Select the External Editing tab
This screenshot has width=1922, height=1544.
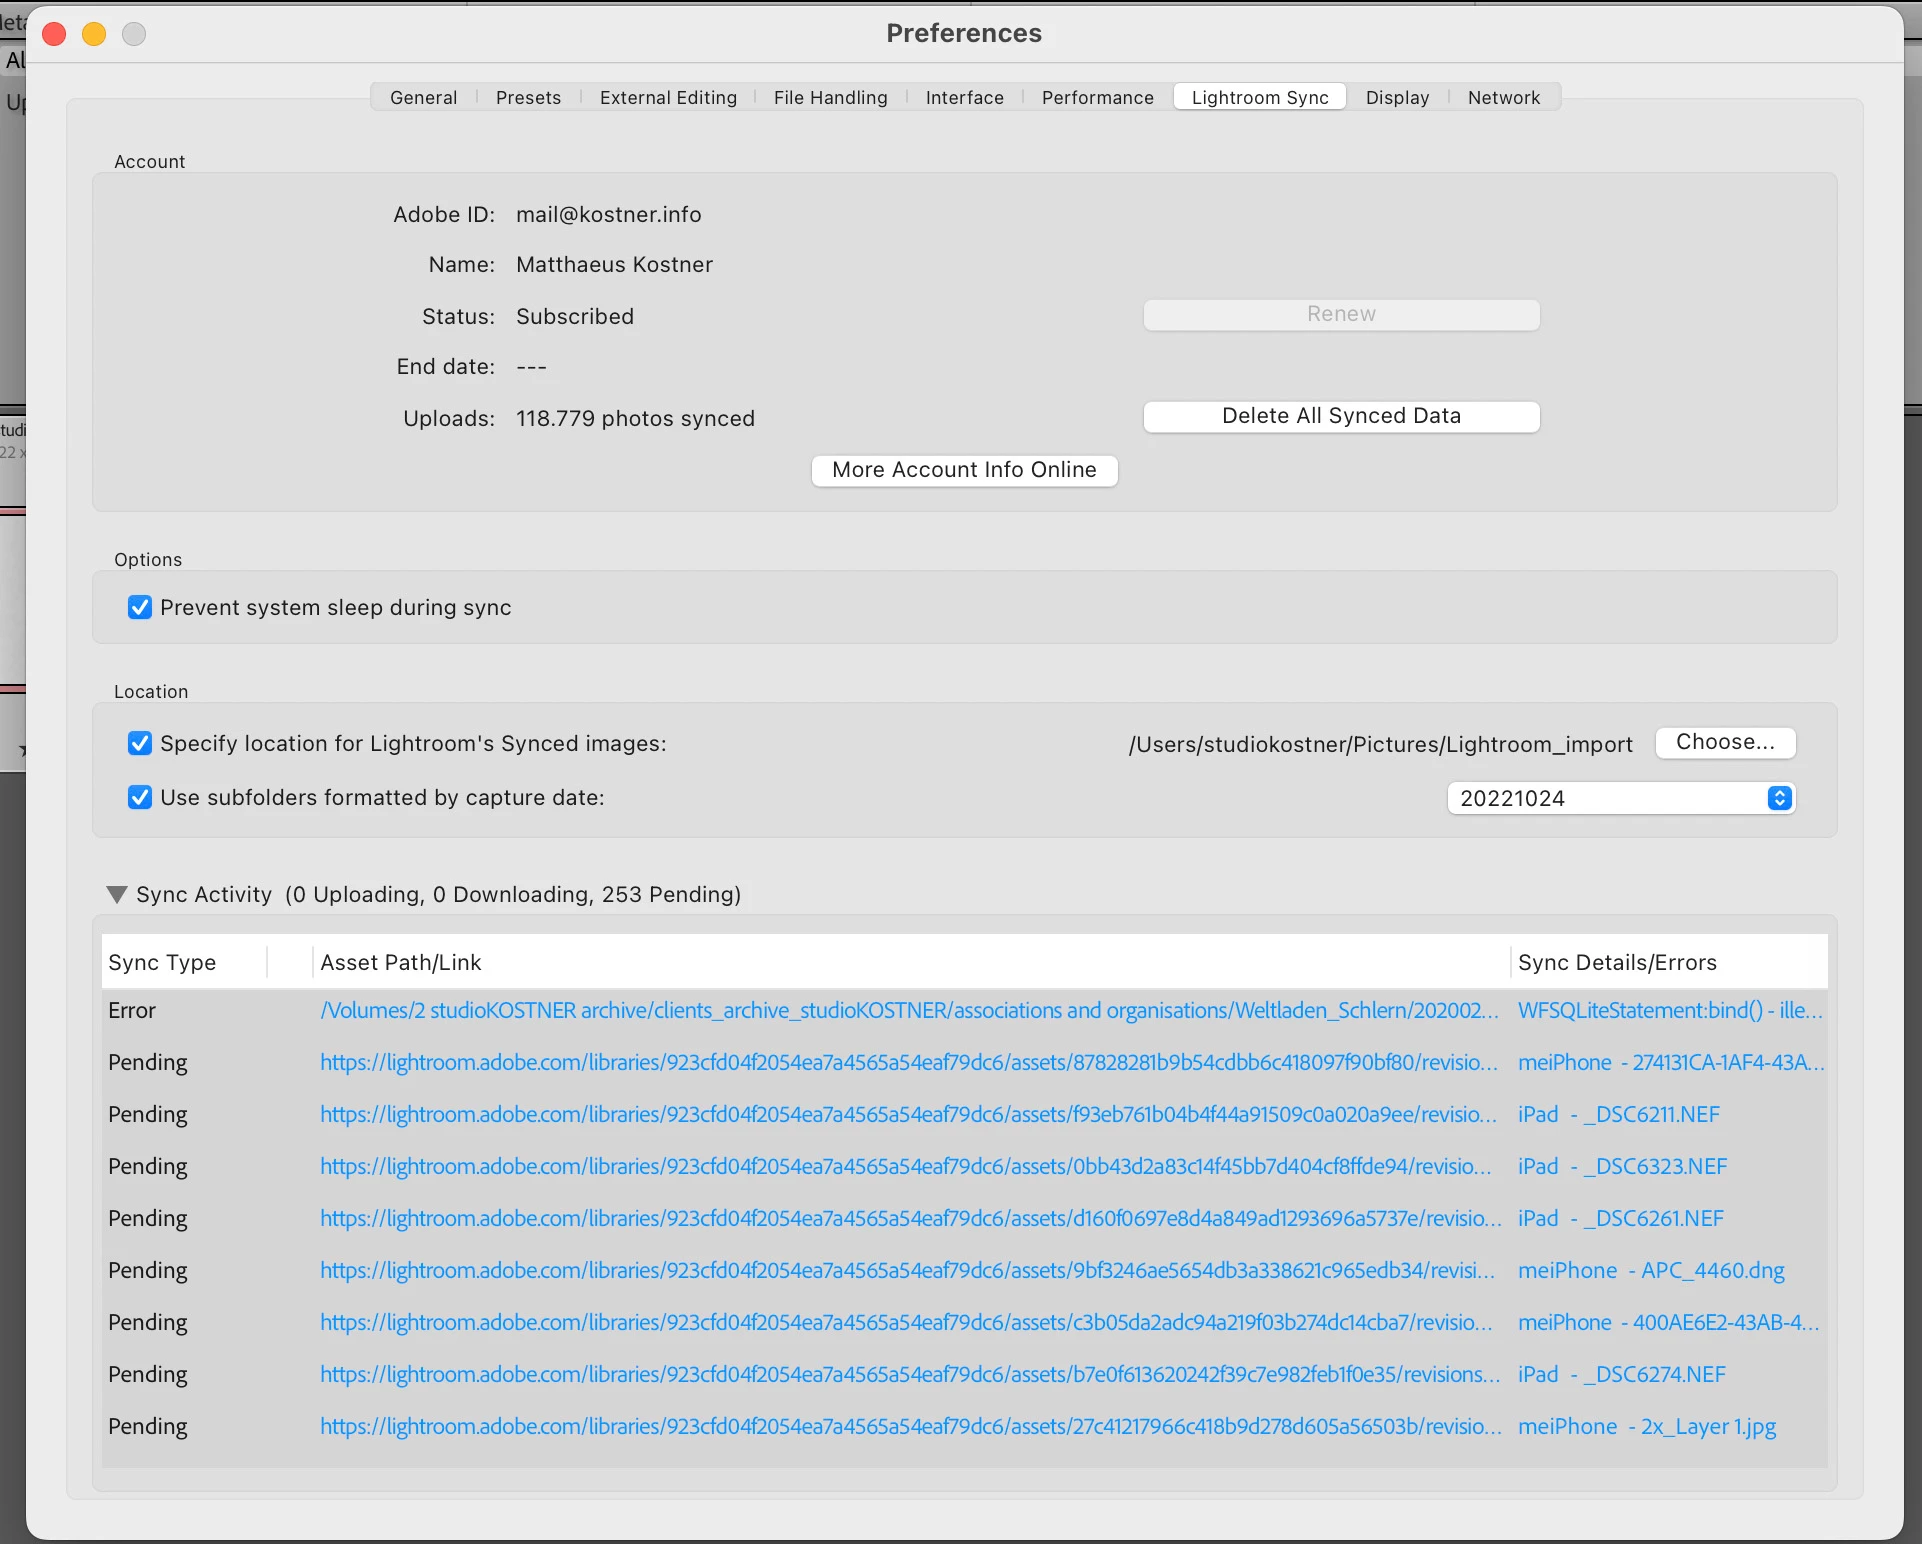tap(668, 98)
